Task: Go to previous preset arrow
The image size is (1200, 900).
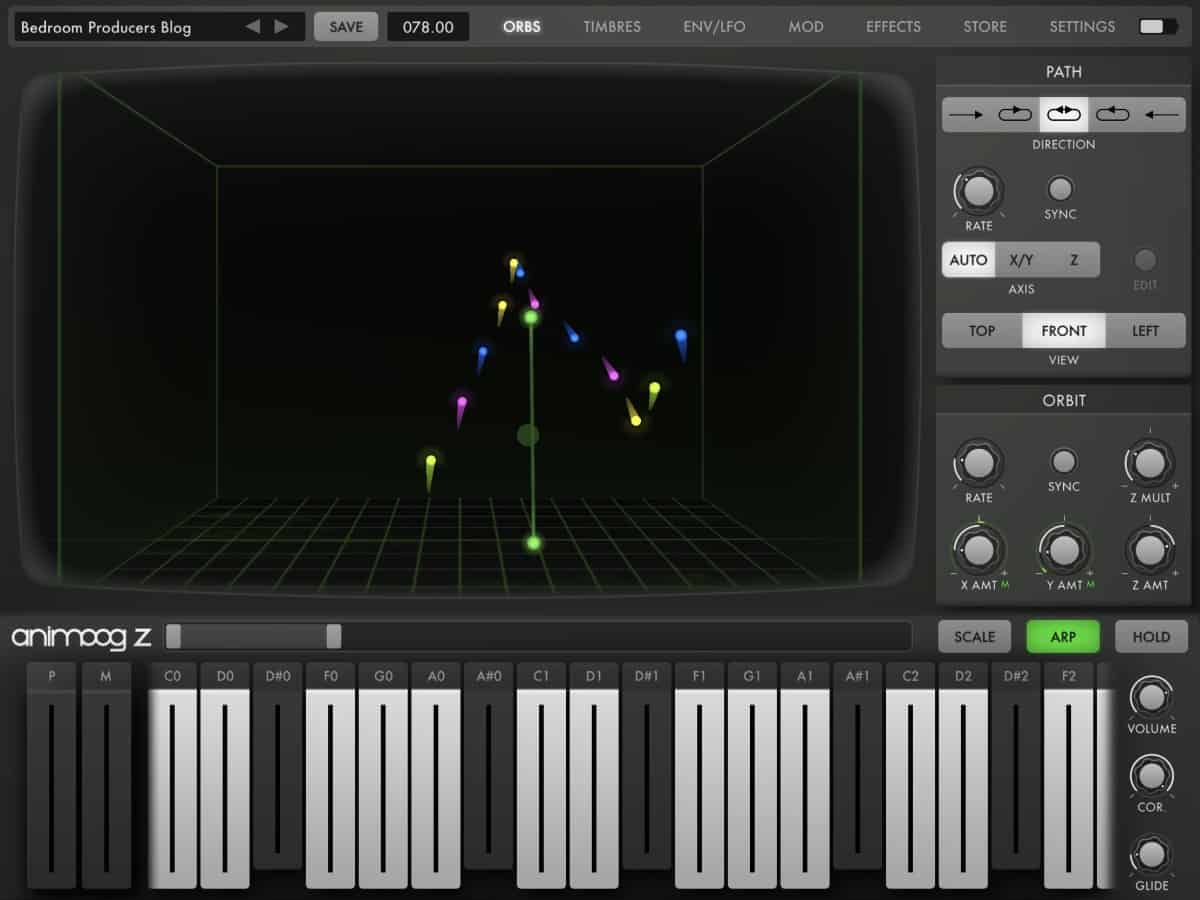Action: click(x=253, y=27)
